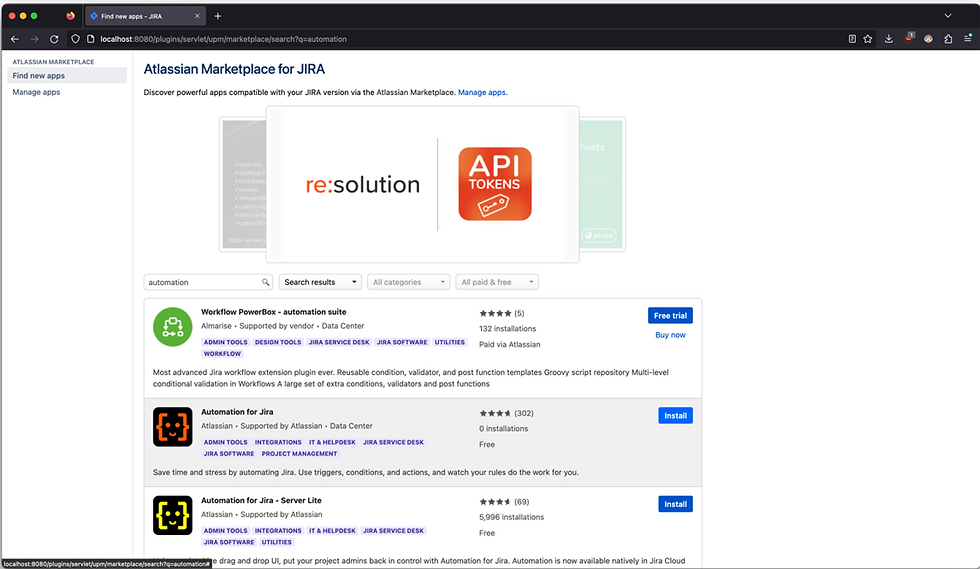
Task: Open the Search results dropdown
Action: 320,282
